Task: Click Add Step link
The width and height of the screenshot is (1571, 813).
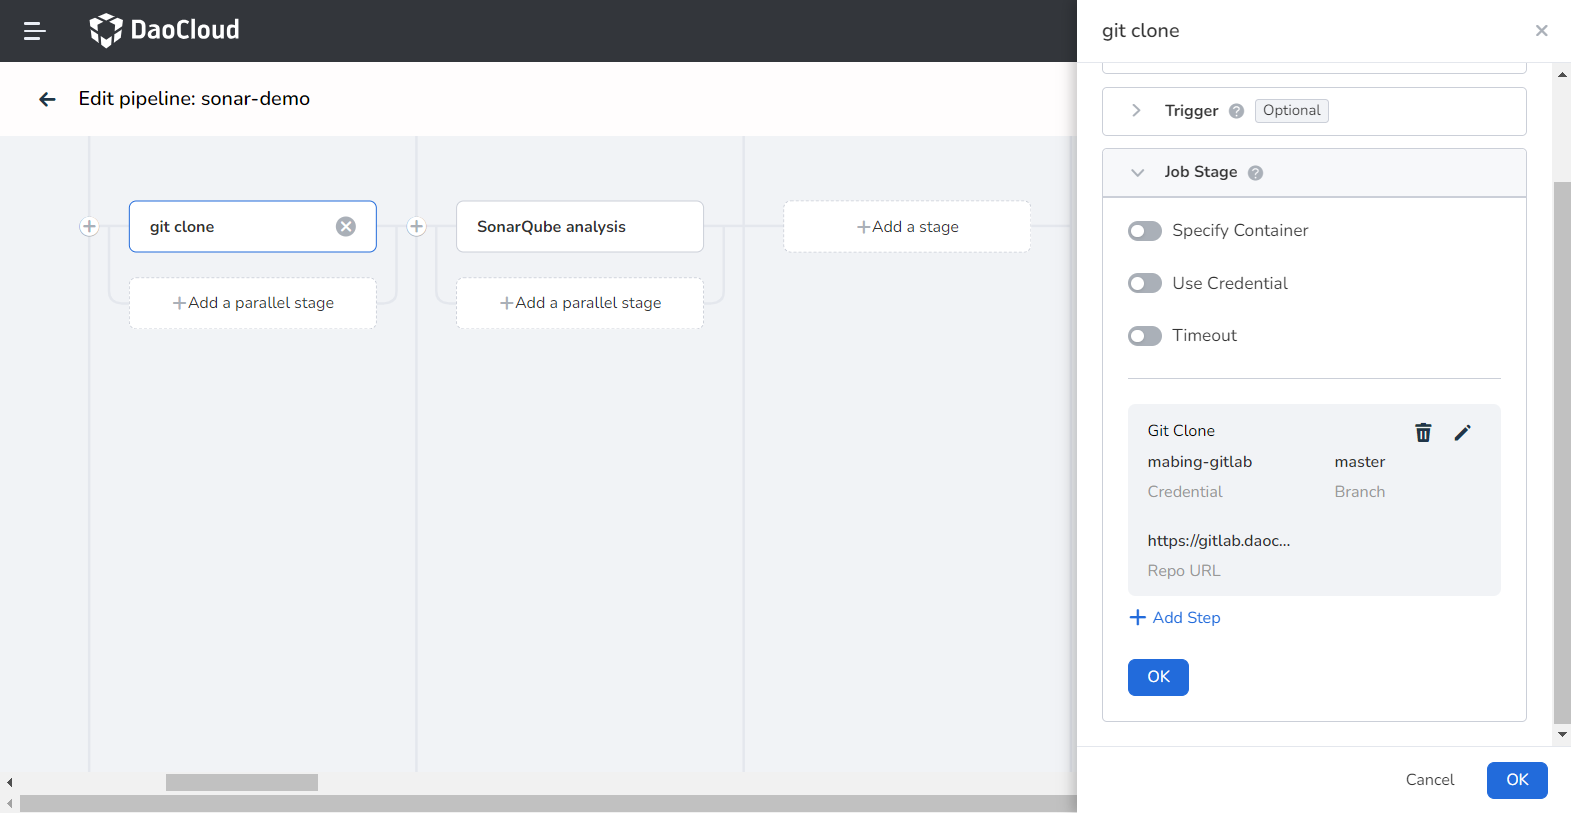Action: click(x=1175, y=618)
